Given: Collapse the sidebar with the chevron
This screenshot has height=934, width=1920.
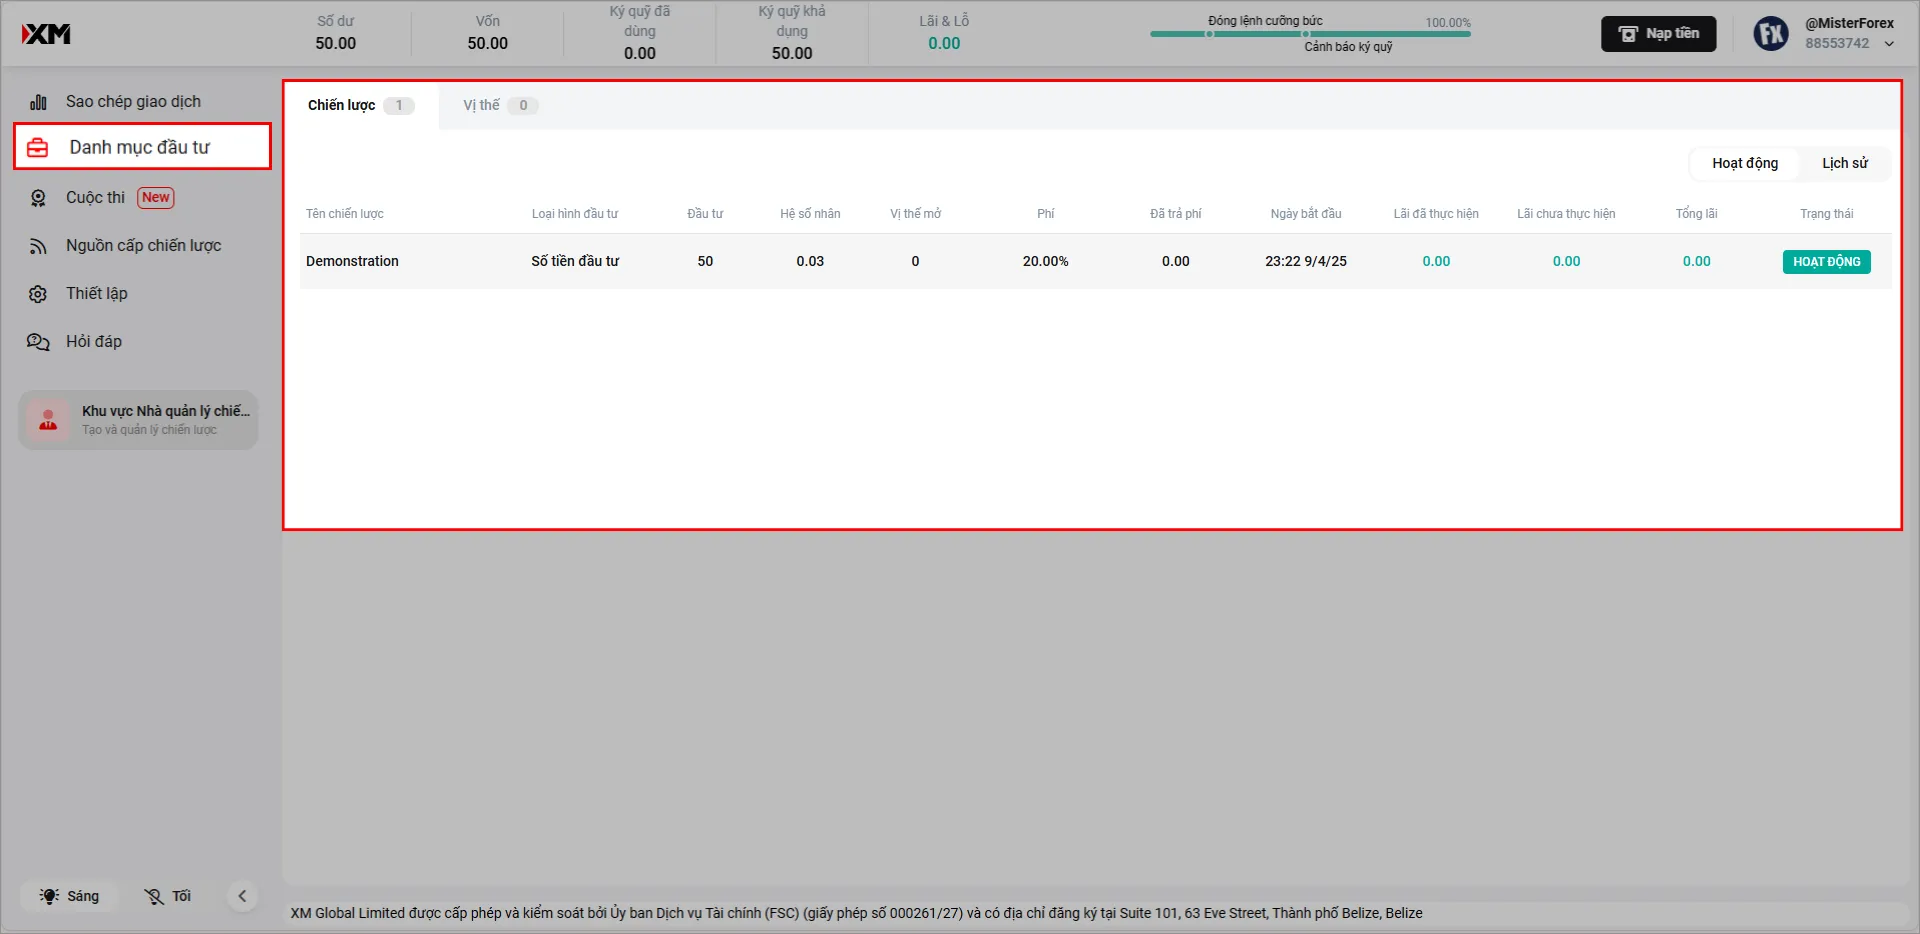Looking at the screenshot, I should pyautogui.click(x=242, y=896).
